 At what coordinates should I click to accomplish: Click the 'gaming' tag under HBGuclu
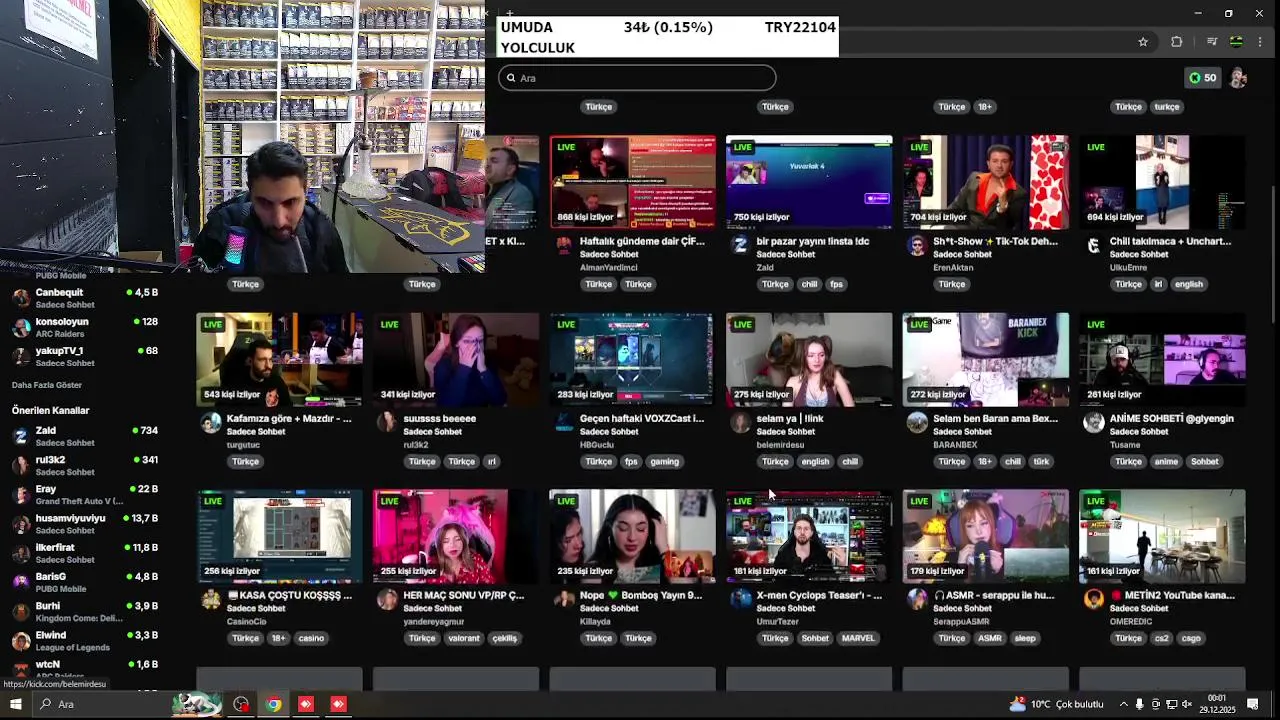(665, 461)
